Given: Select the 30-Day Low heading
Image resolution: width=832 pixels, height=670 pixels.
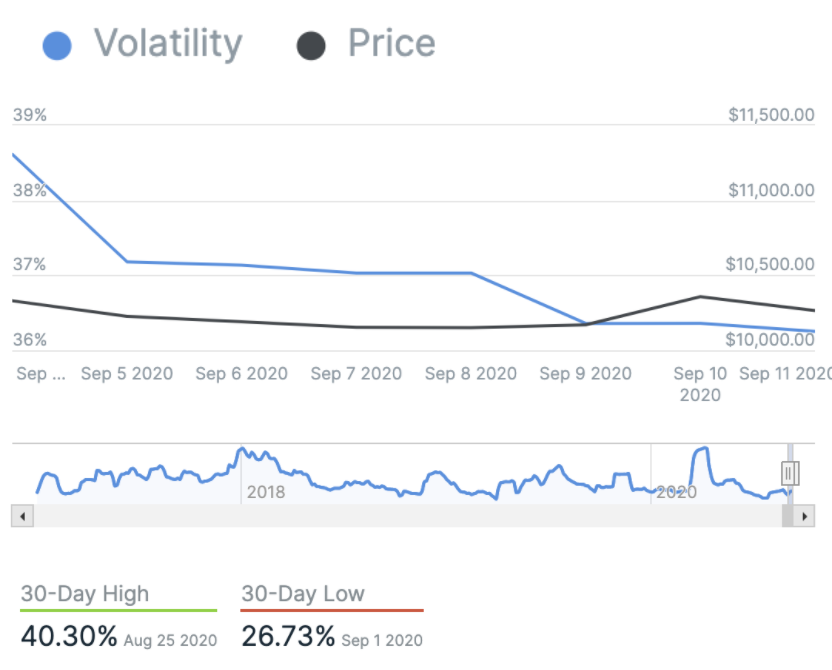Looking at the screenshot, I should (x=303, y=594).
